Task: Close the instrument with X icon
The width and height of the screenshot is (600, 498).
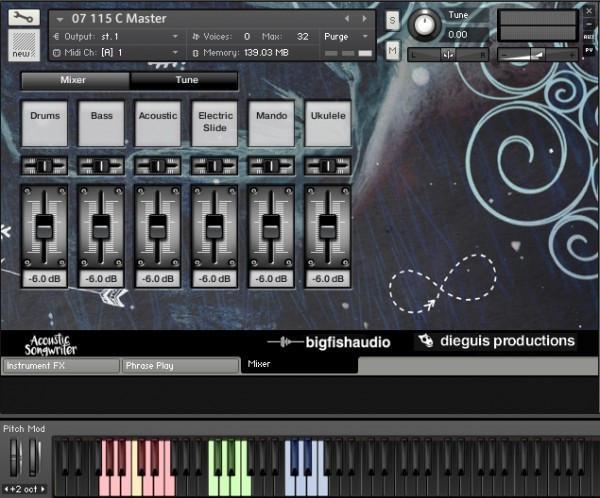Action: (589, 11)
